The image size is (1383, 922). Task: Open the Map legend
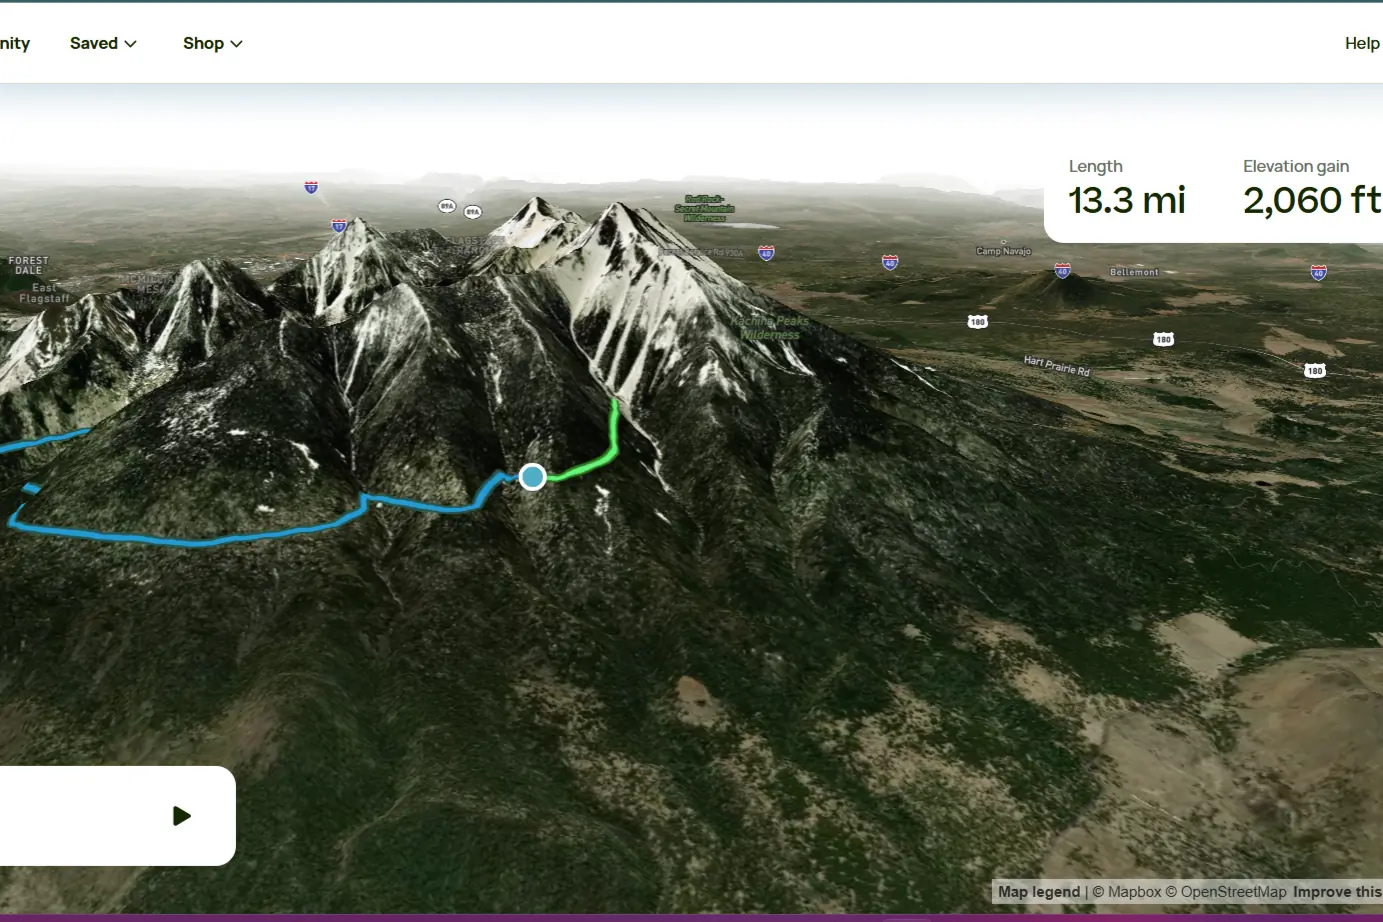(1038, 891)
